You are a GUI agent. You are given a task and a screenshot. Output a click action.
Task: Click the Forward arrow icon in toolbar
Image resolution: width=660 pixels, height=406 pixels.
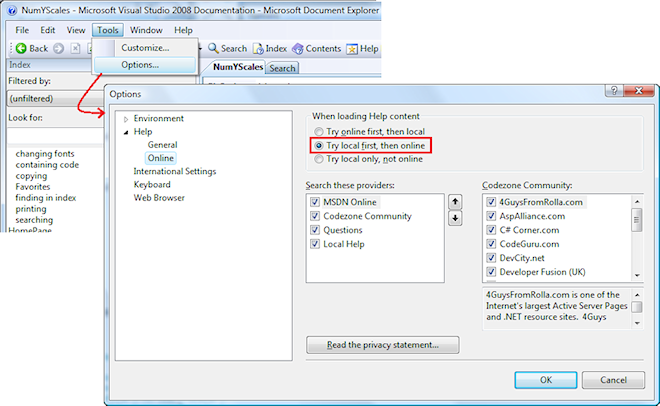point(59,48)
